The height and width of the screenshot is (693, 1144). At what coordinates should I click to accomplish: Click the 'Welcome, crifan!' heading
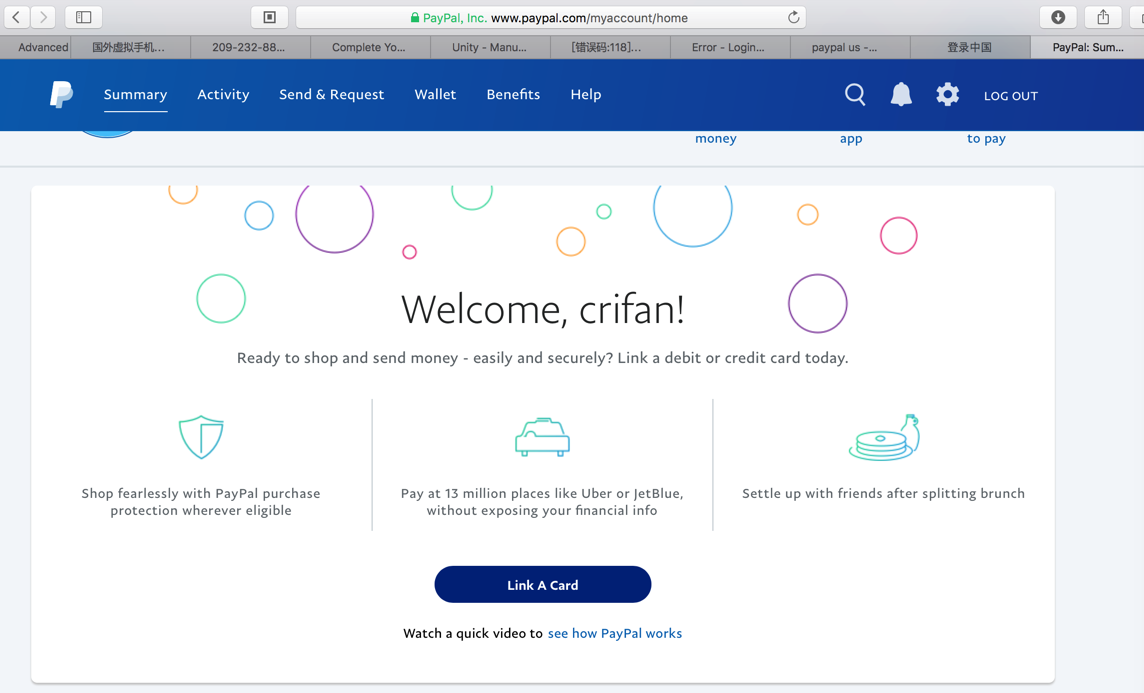(543, 309)
